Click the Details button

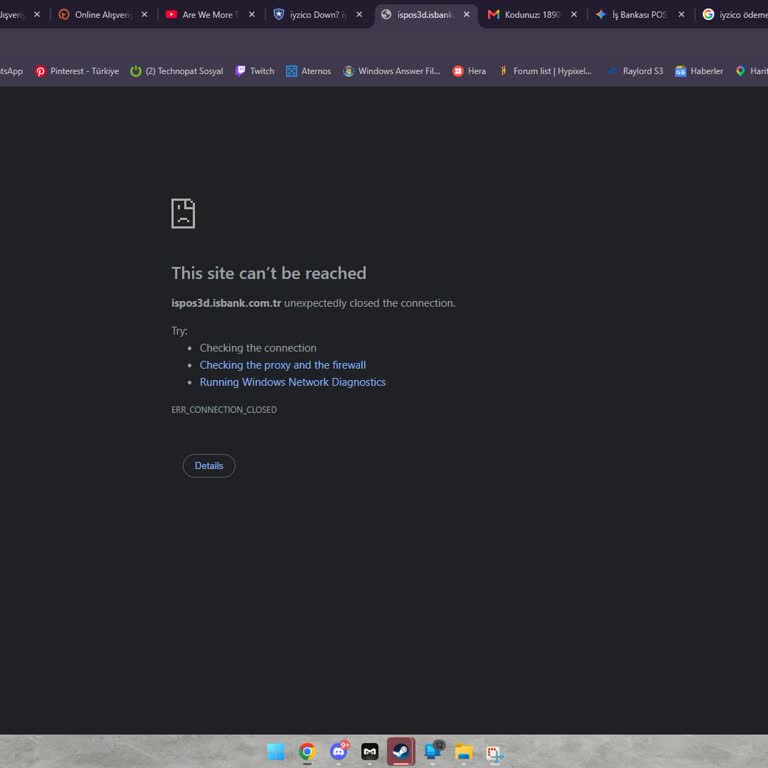click(x=209, y=466)
